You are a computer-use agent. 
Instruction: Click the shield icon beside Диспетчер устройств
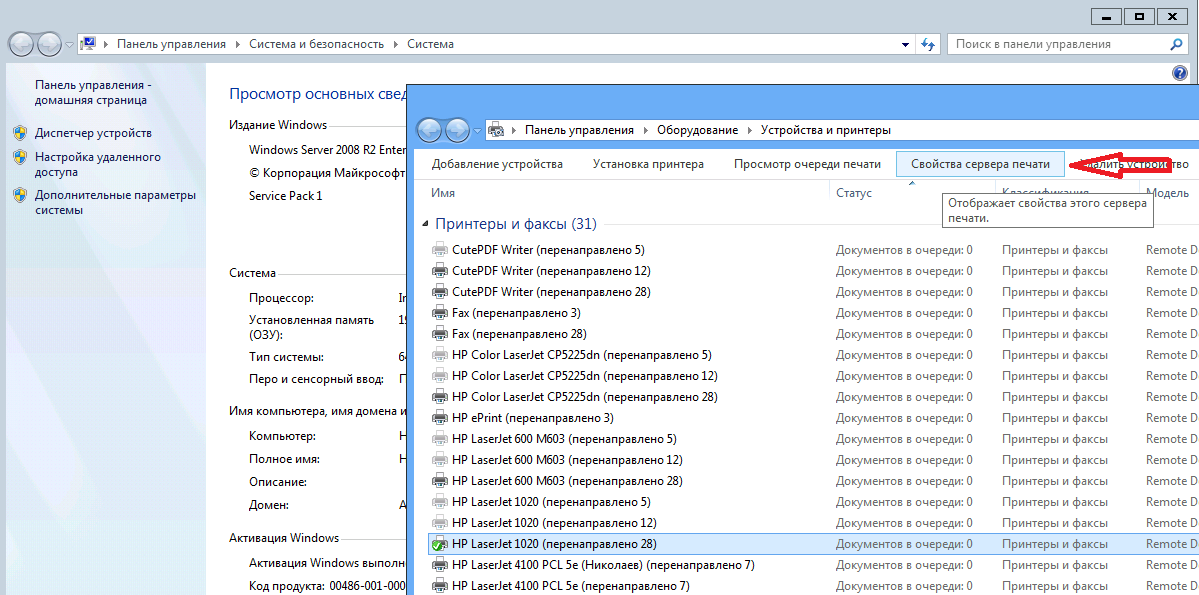[21, 133]
